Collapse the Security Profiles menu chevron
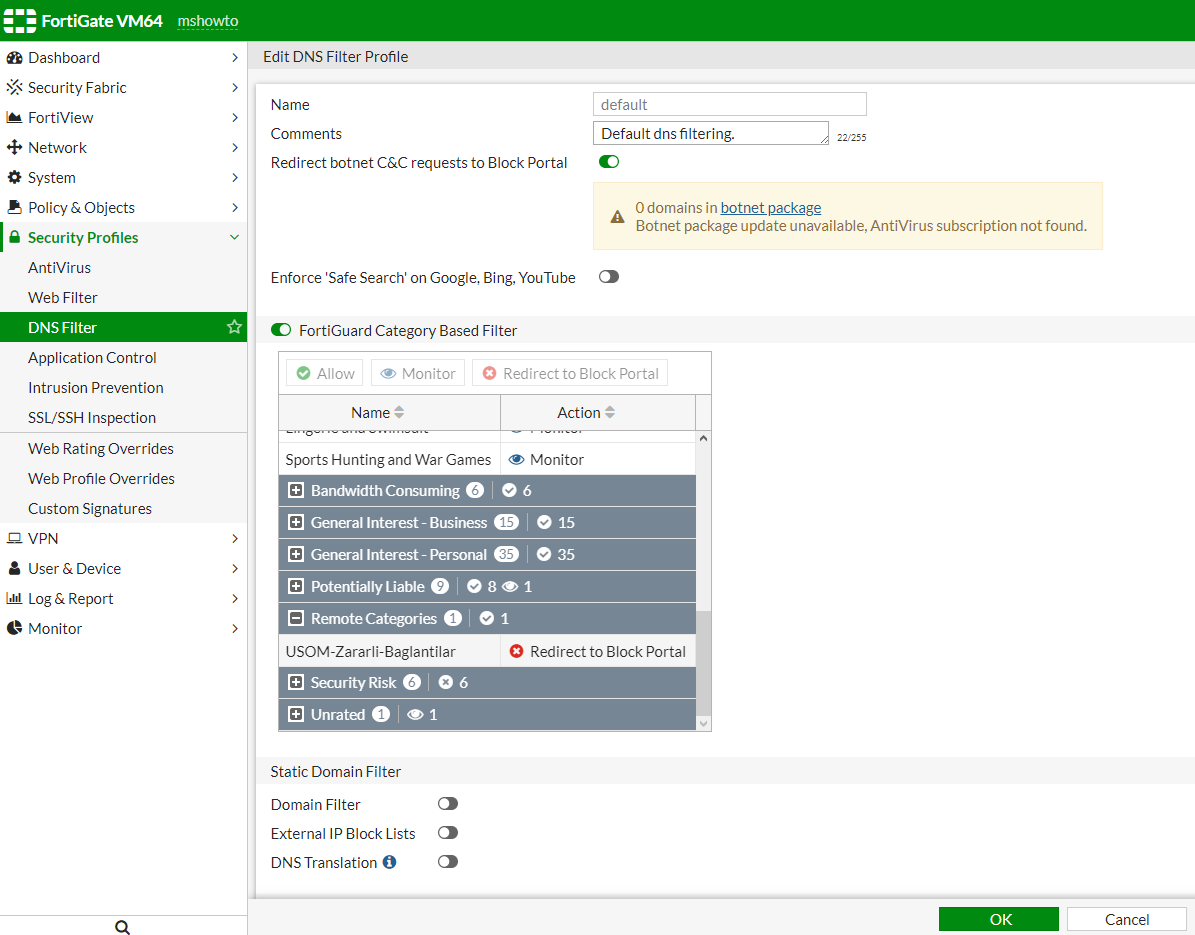Viewport: 1195px width, 935px height. click(234, 238)
